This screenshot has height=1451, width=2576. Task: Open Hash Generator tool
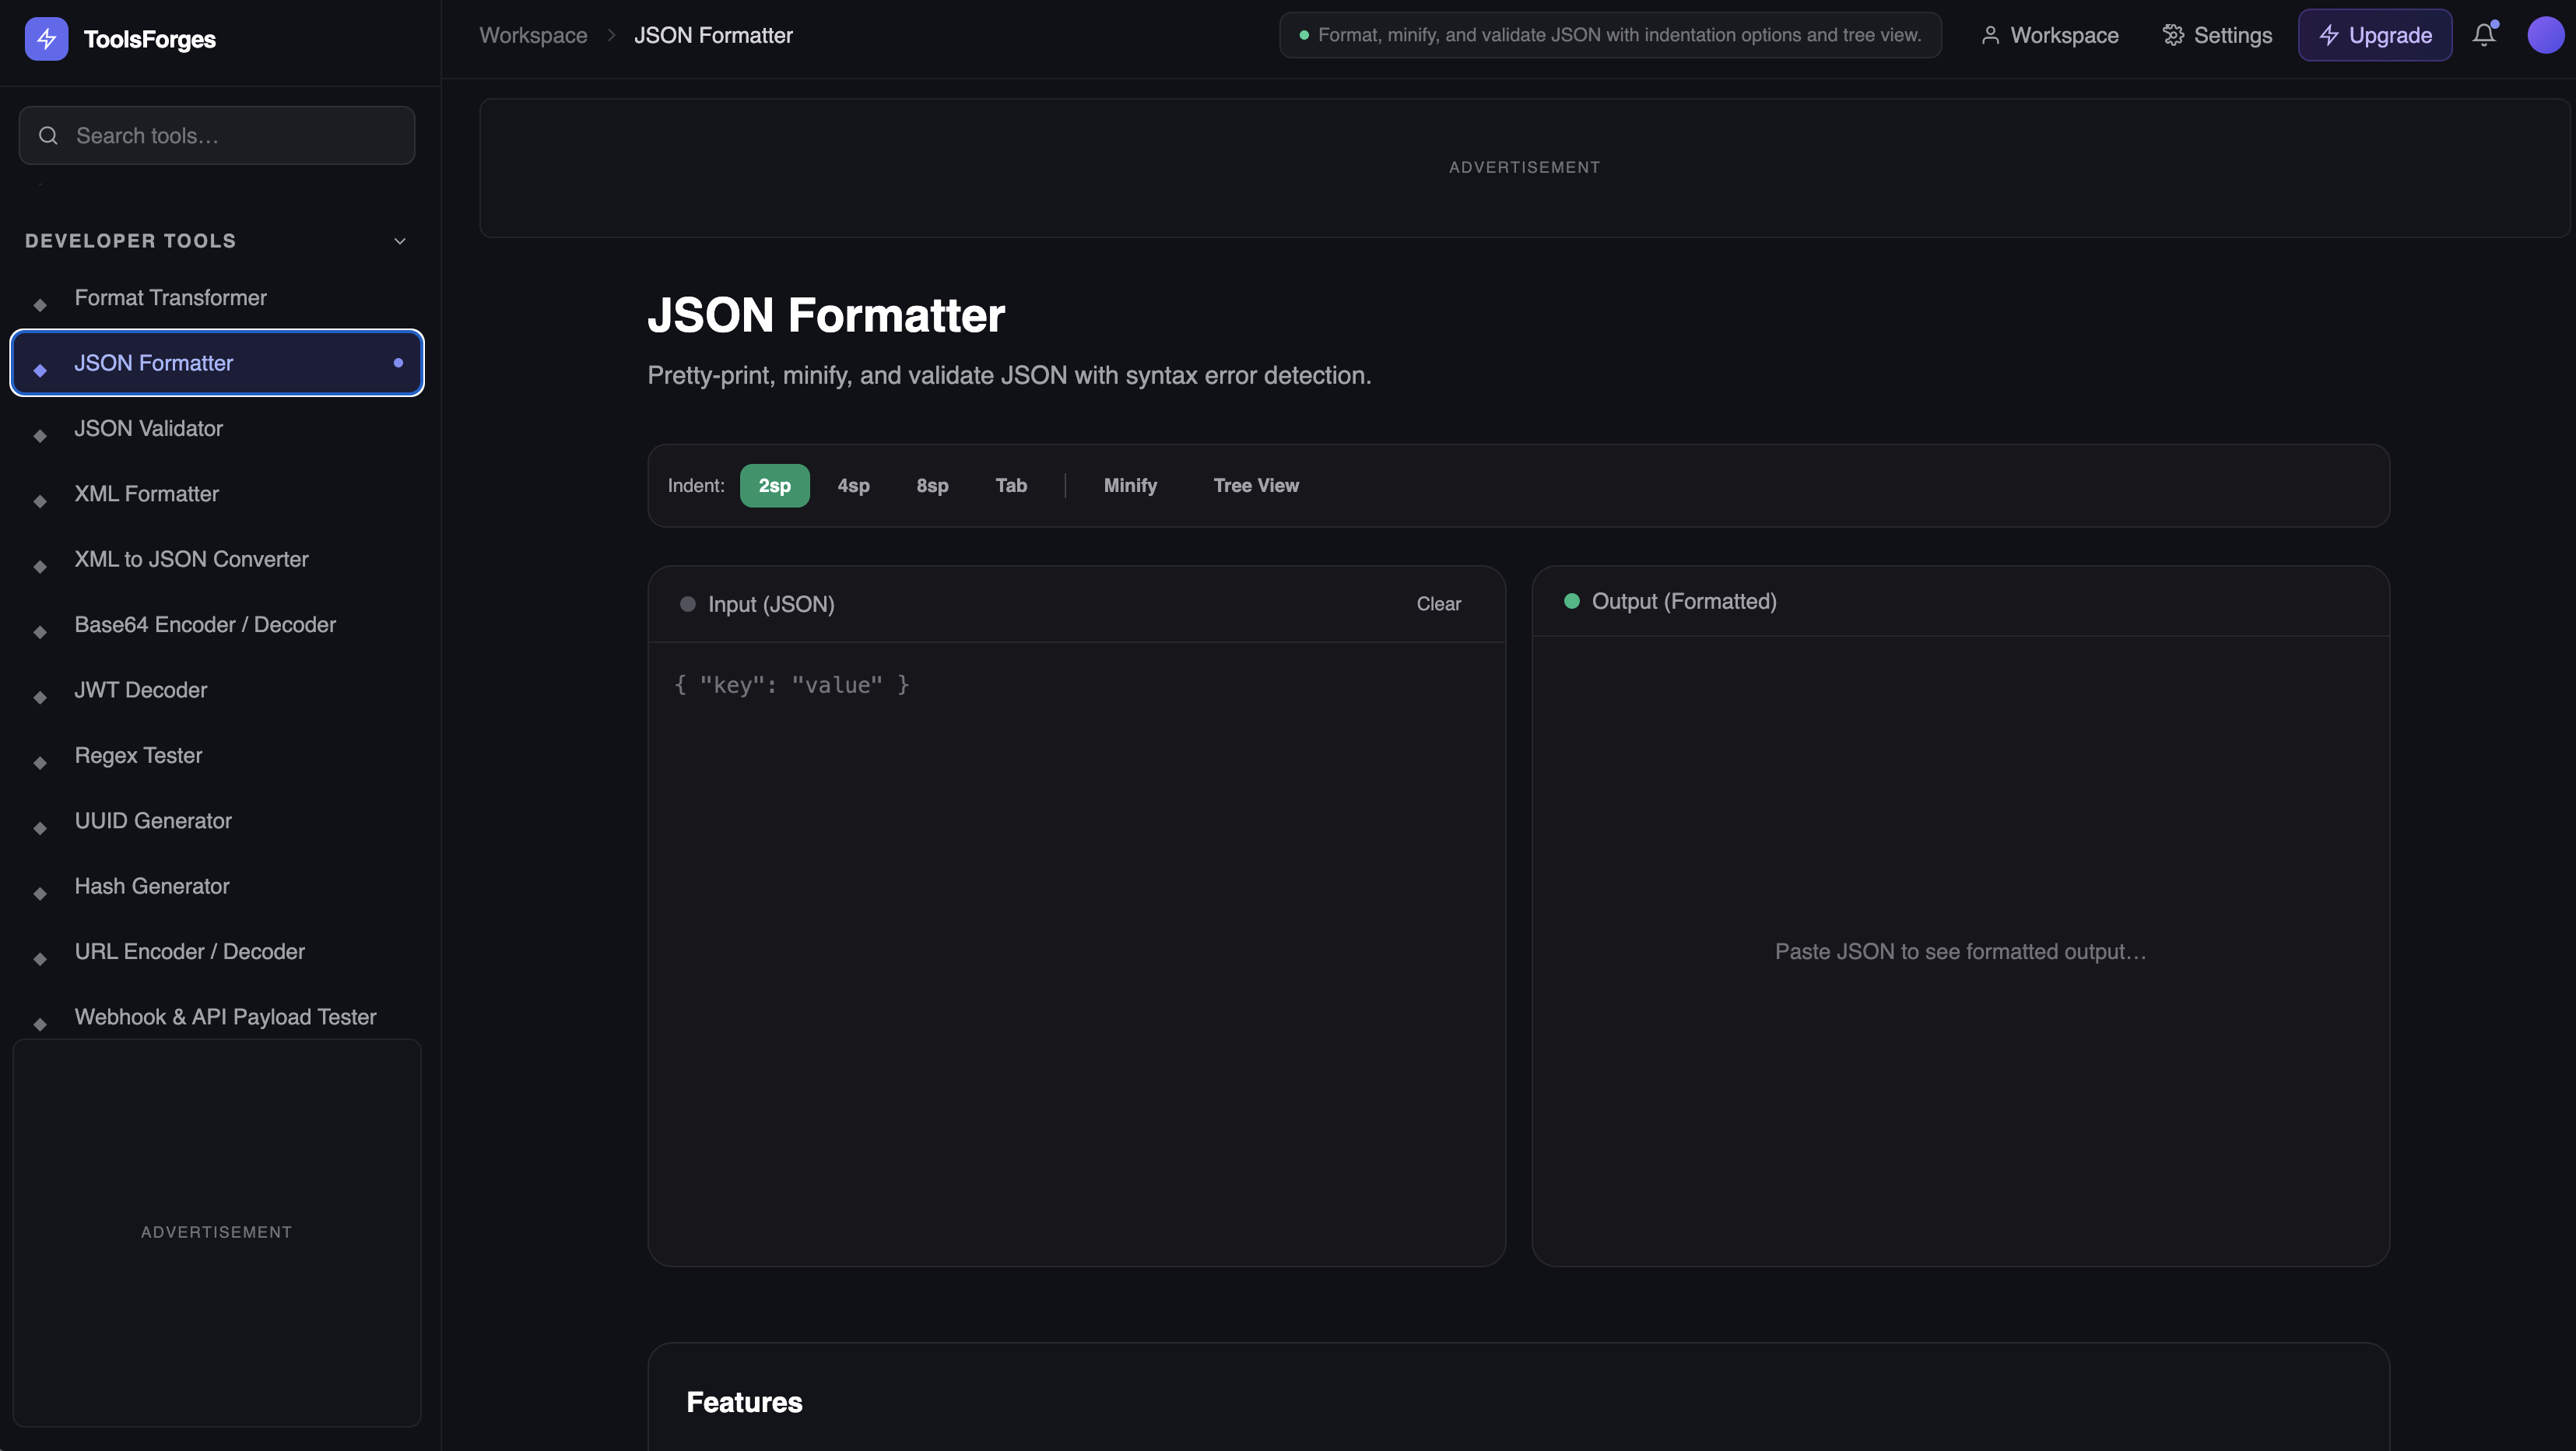[217, 886]
